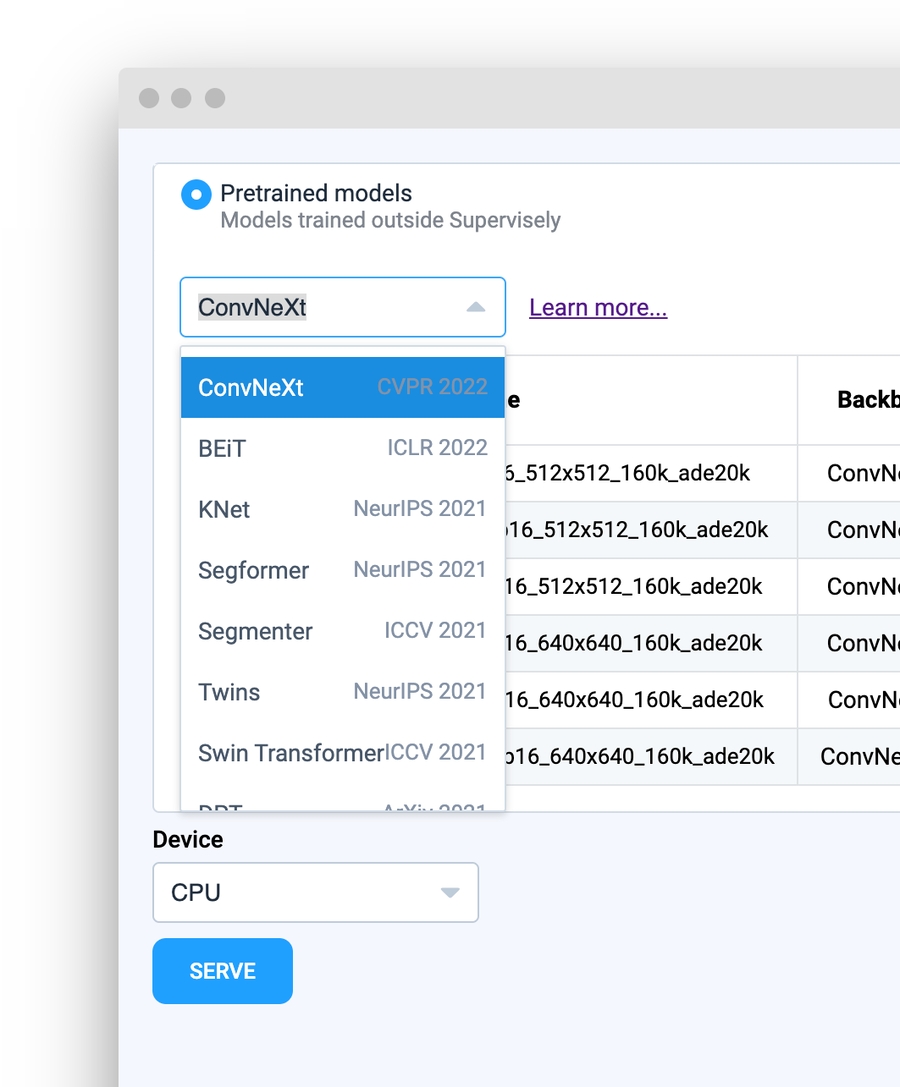The width and height of the screenshot is (900, 1087).
Task: Click the rightmost gray window control dot
Action: (x=215, y=98)
